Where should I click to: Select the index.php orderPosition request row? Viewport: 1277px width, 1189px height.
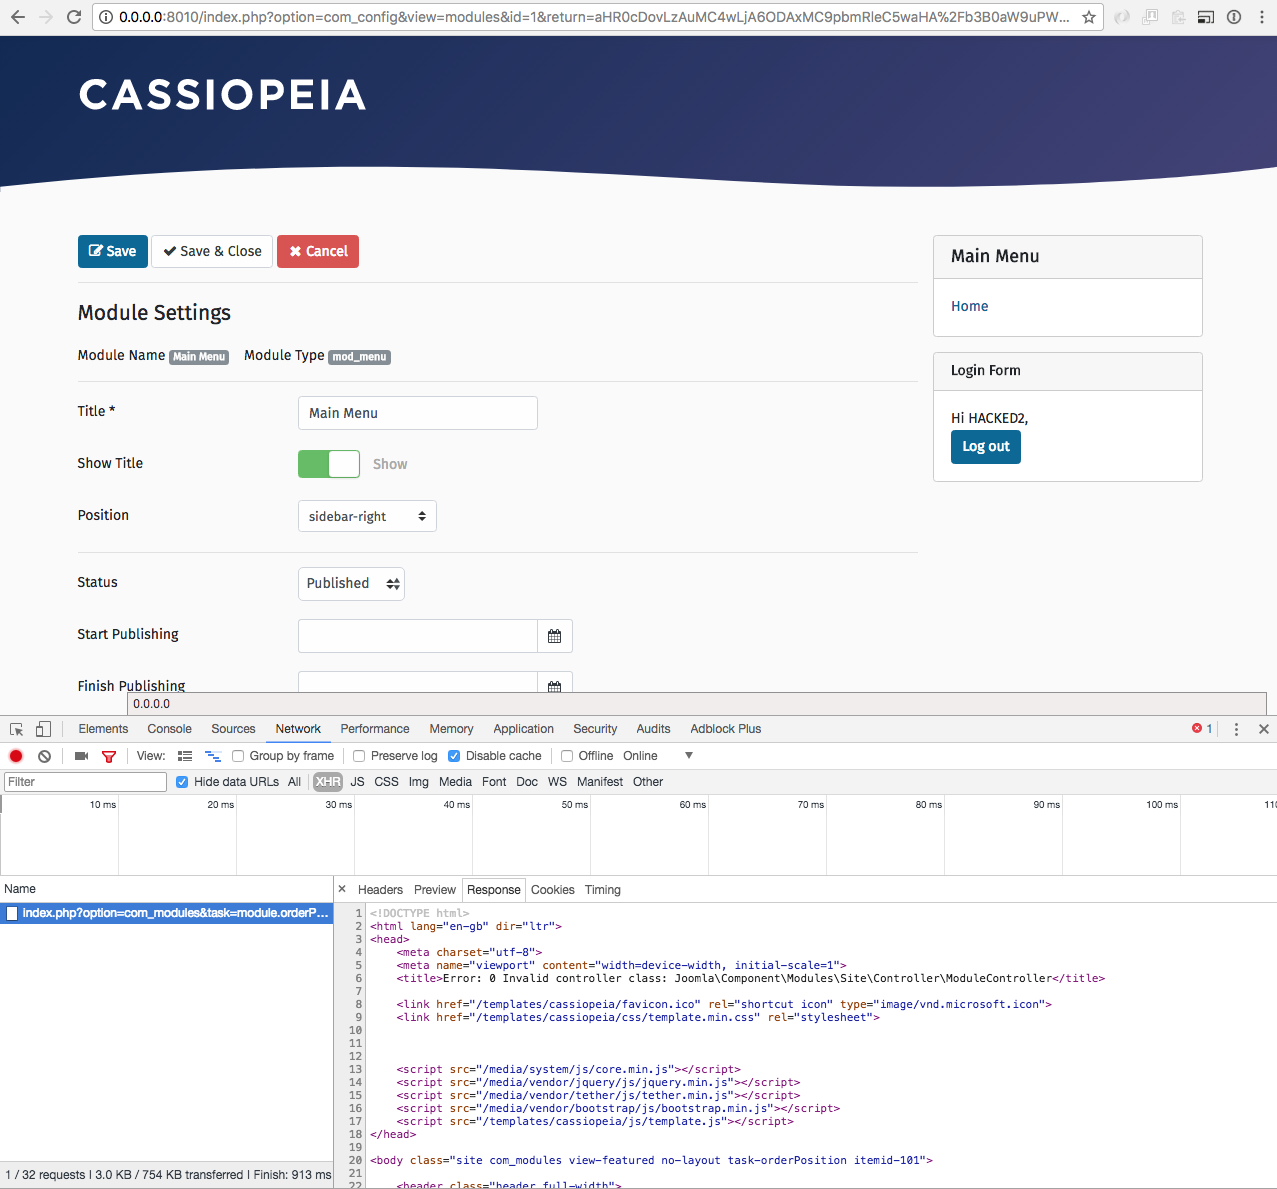tap(166, 913)
